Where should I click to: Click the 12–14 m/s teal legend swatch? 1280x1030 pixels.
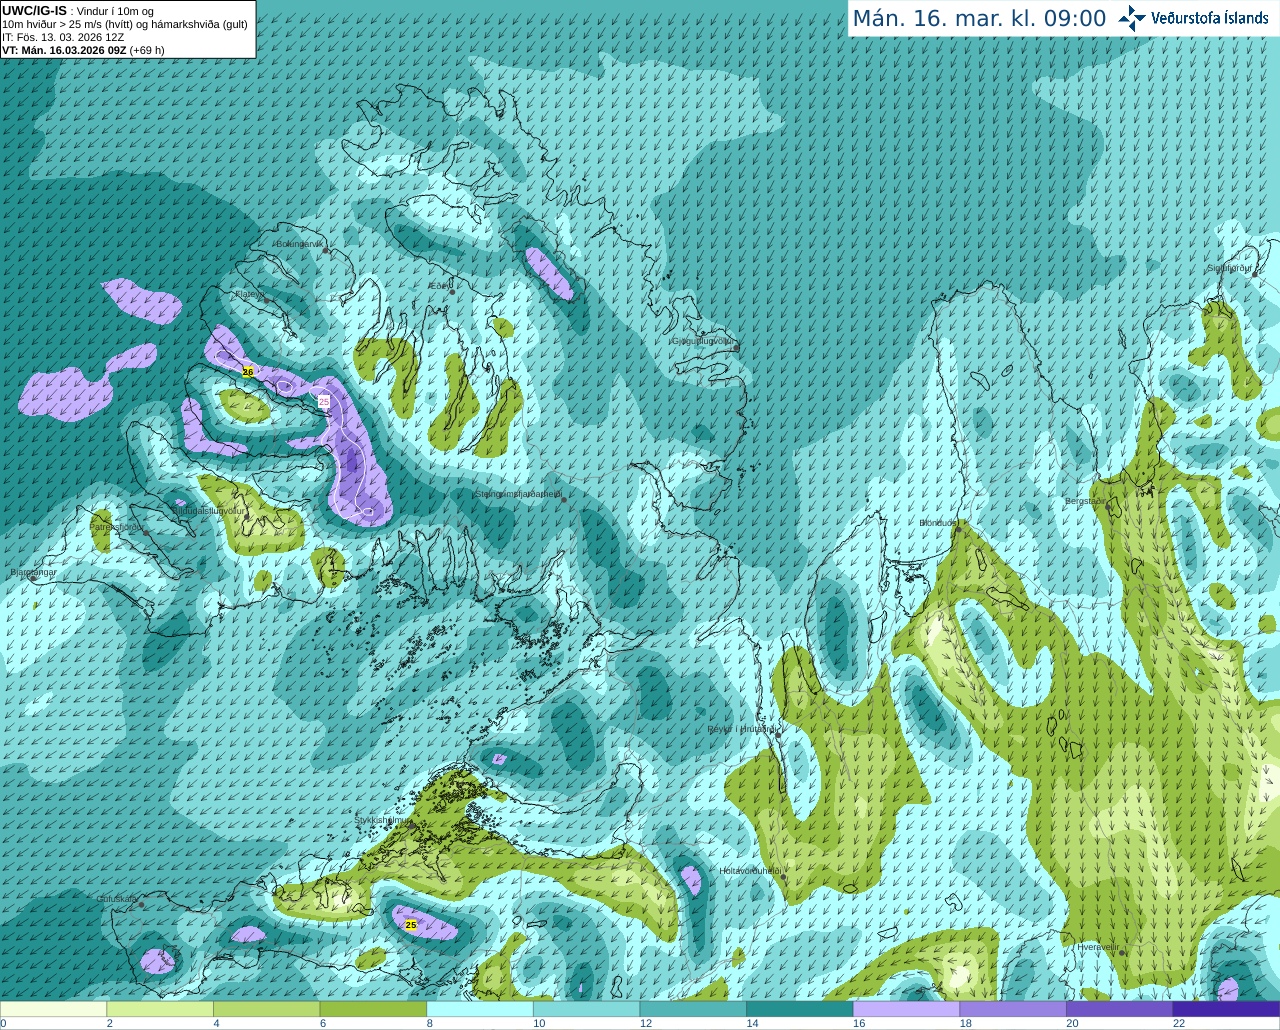coord(693,1009)
